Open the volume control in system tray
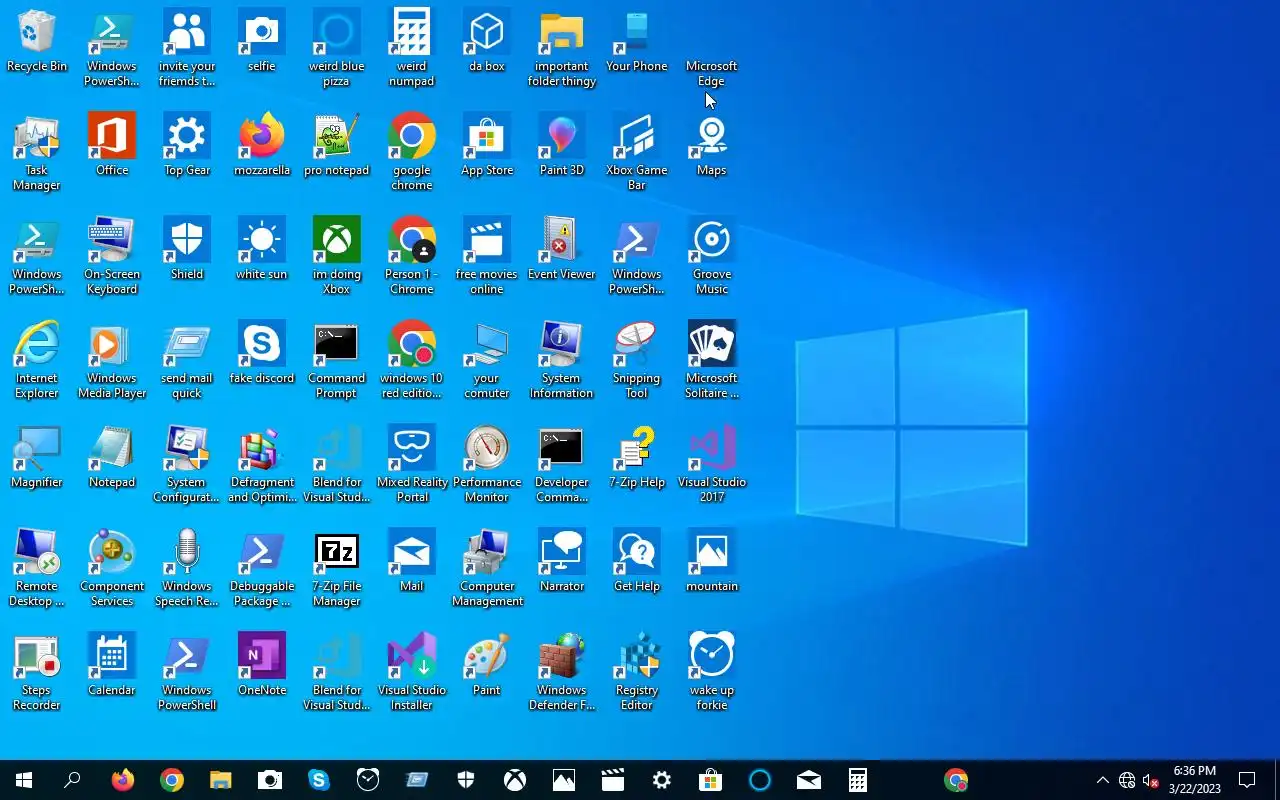1280x800 pixels. [x=1151, y=780]
